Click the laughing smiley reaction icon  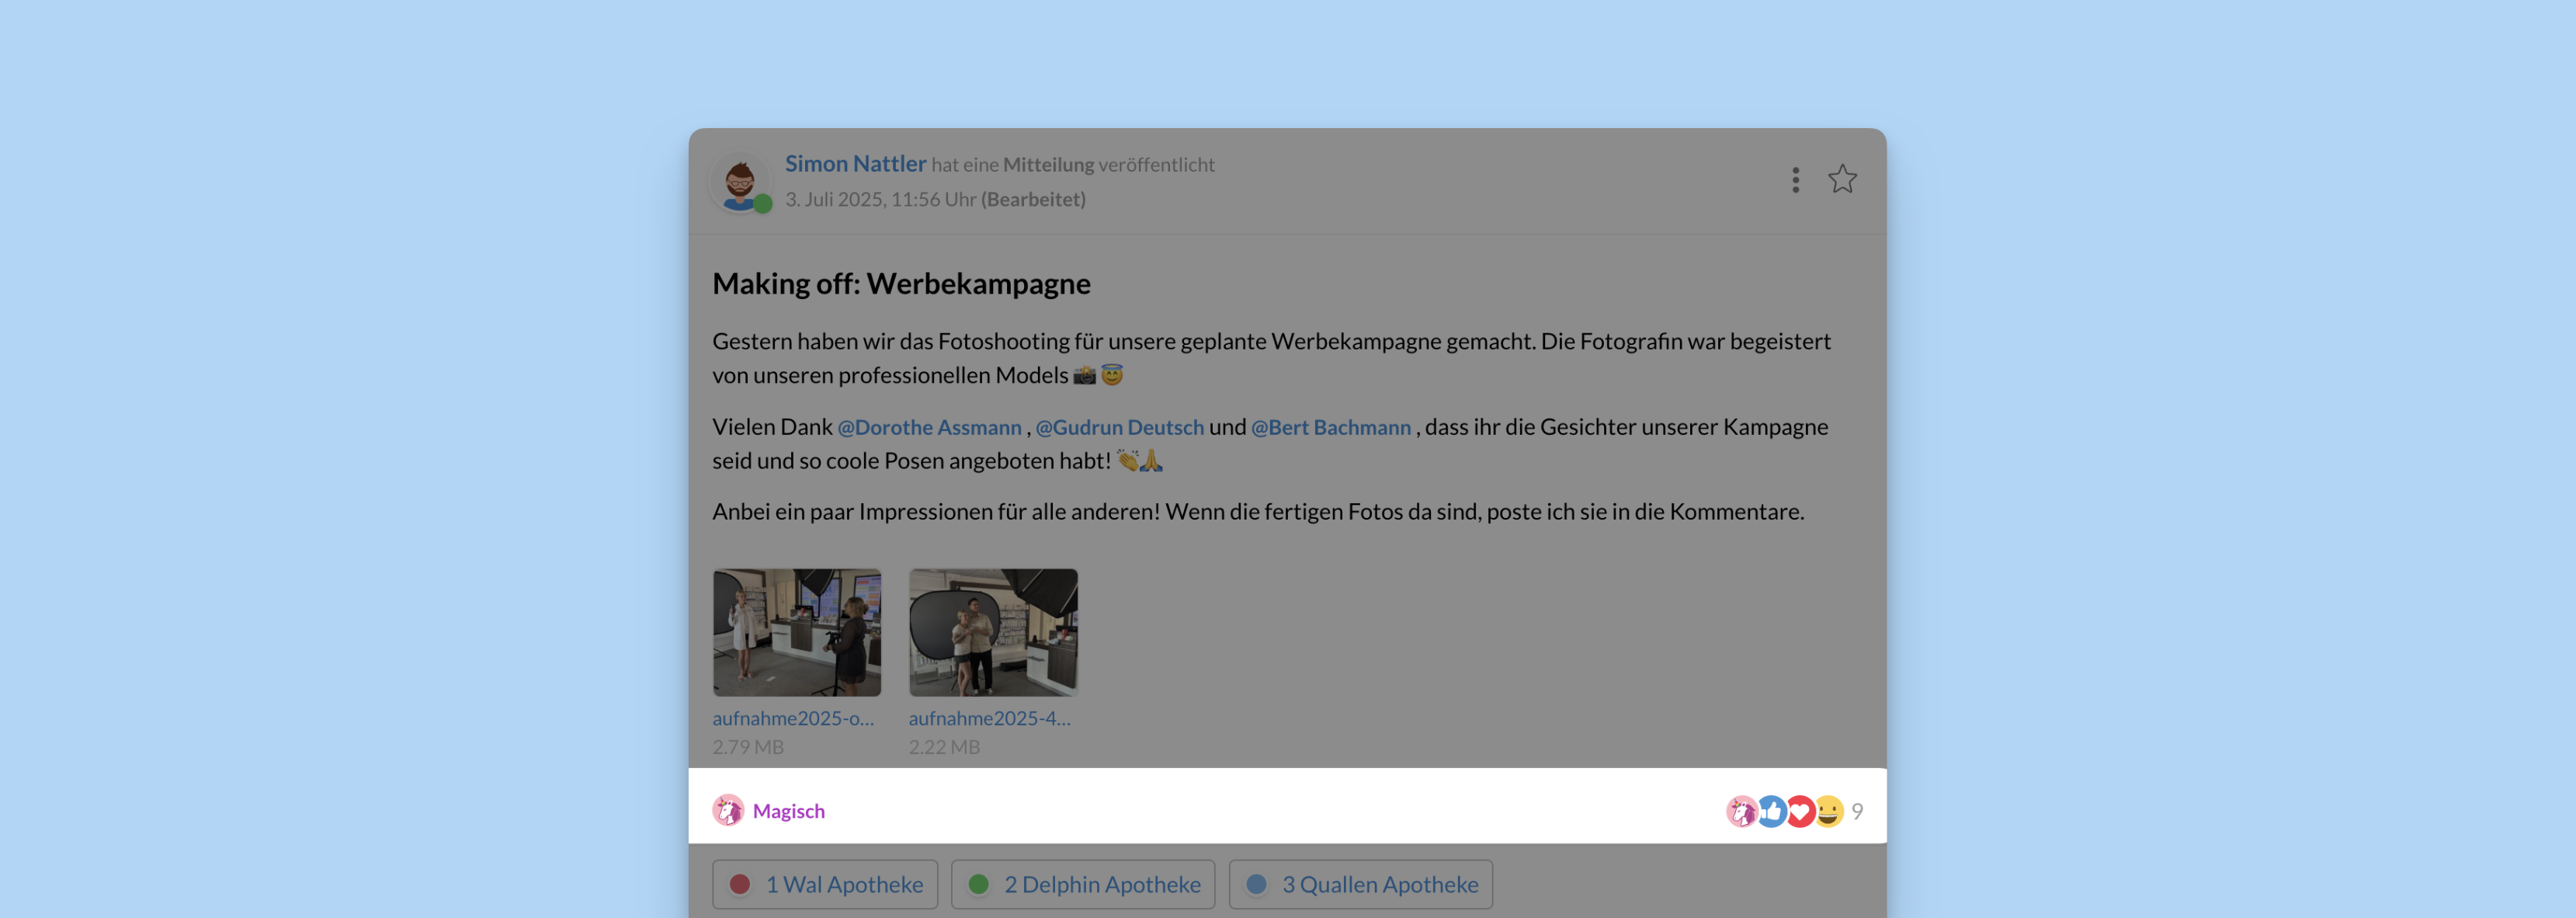[x=1829, y=811]
